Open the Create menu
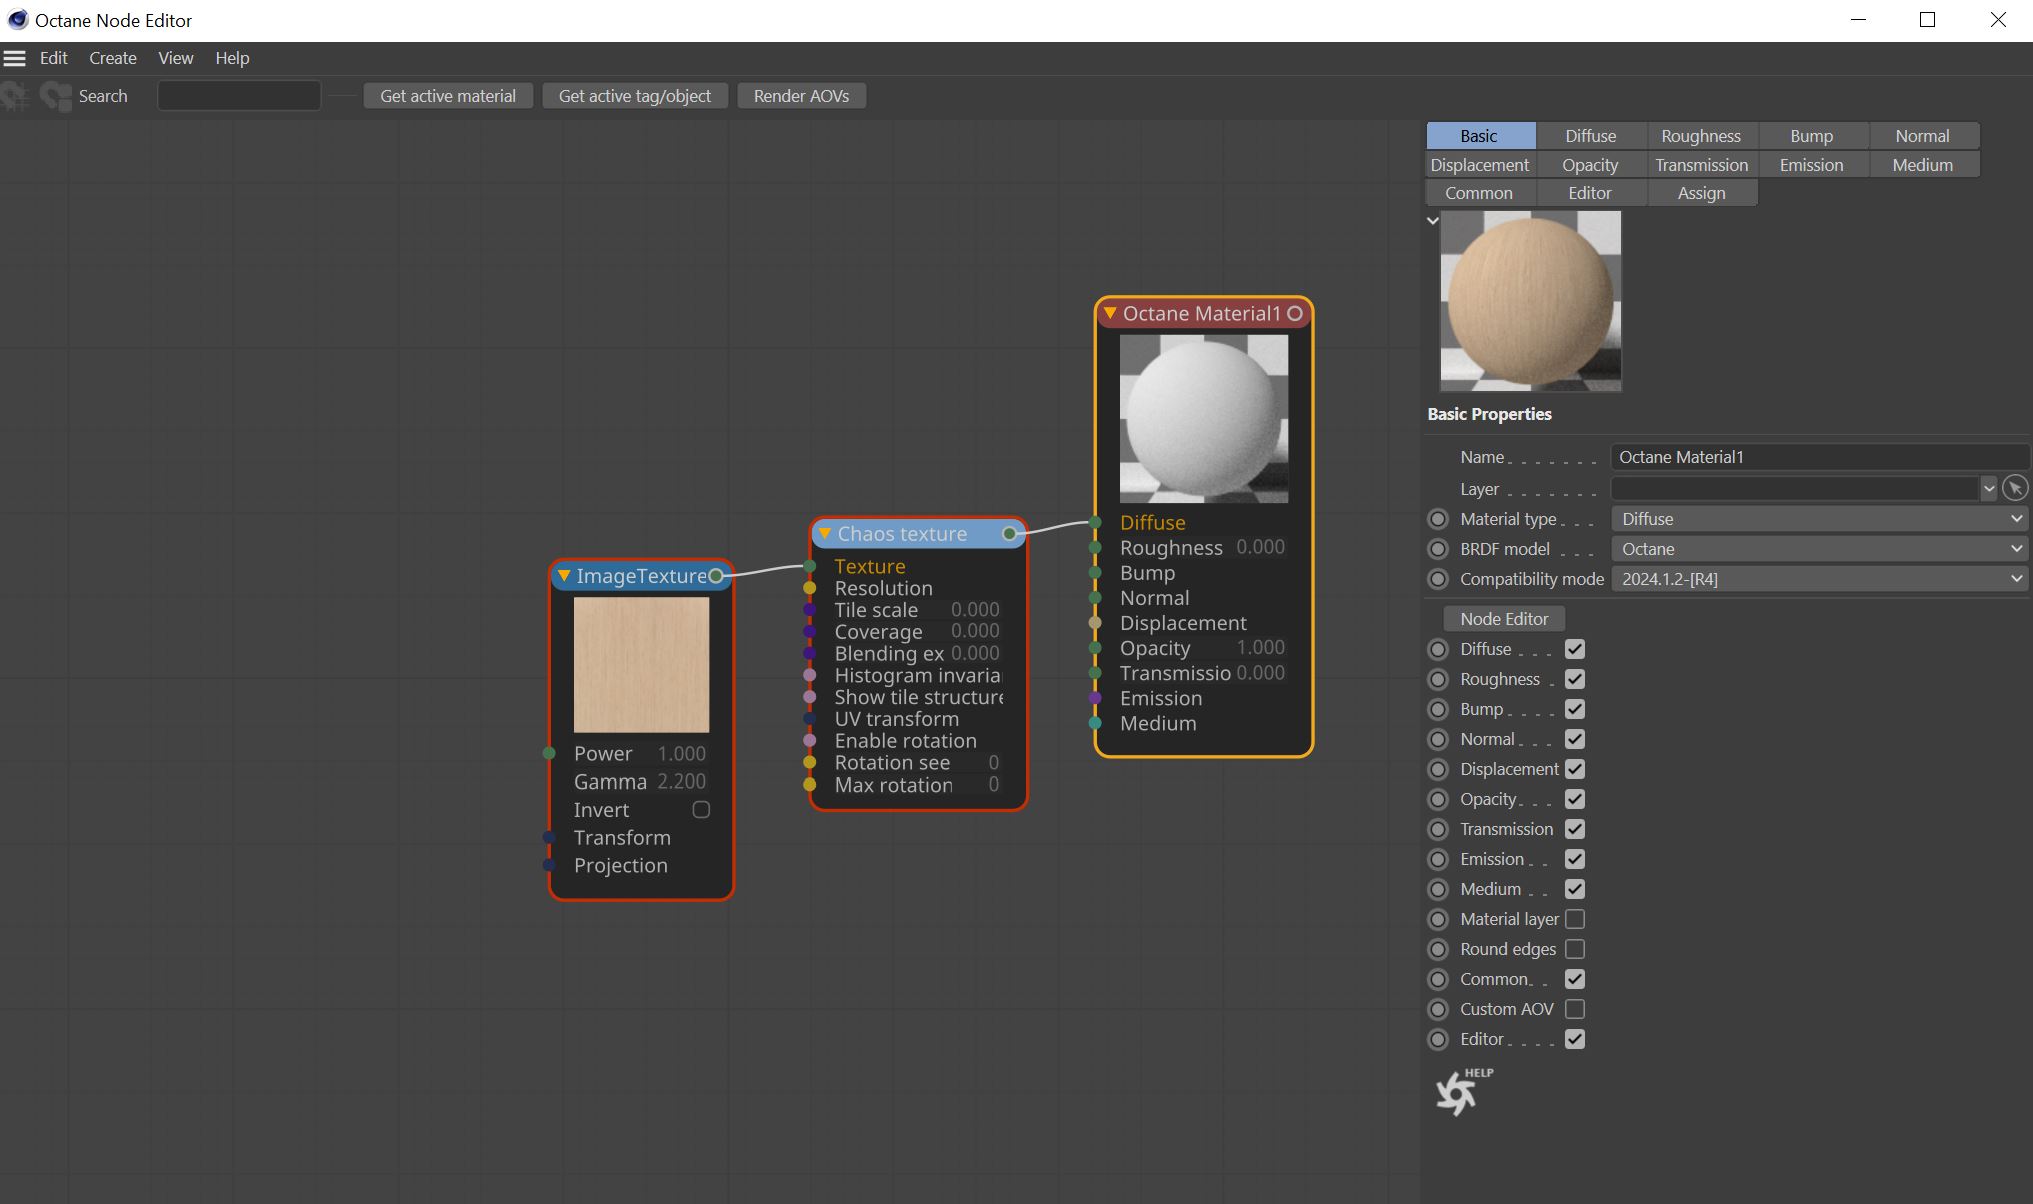Screen dimensions: 2033x1204 click(x=112, y=58)
